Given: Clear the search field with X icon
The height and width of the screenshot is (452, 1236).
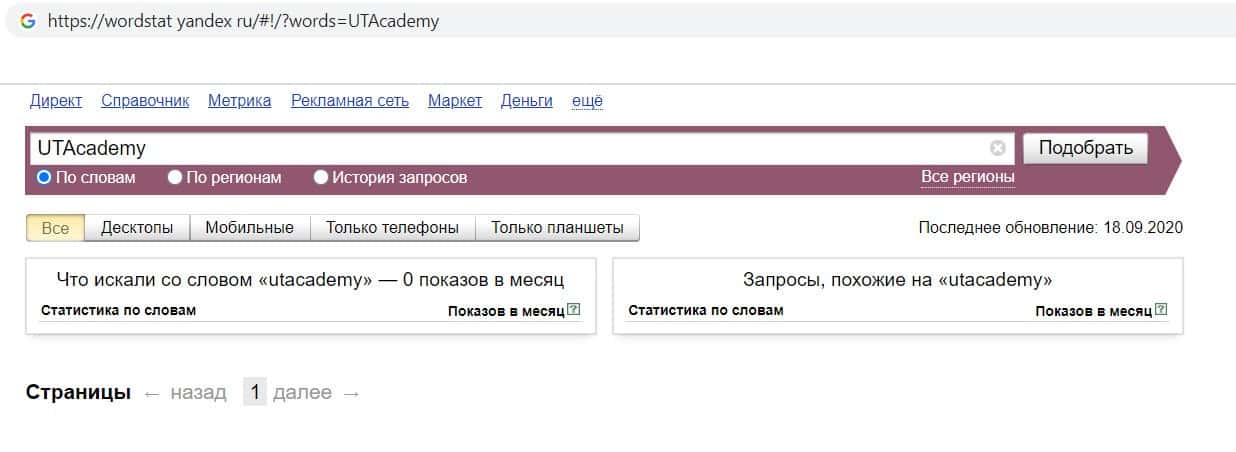Looking at the screenshot, I should 997,148.
